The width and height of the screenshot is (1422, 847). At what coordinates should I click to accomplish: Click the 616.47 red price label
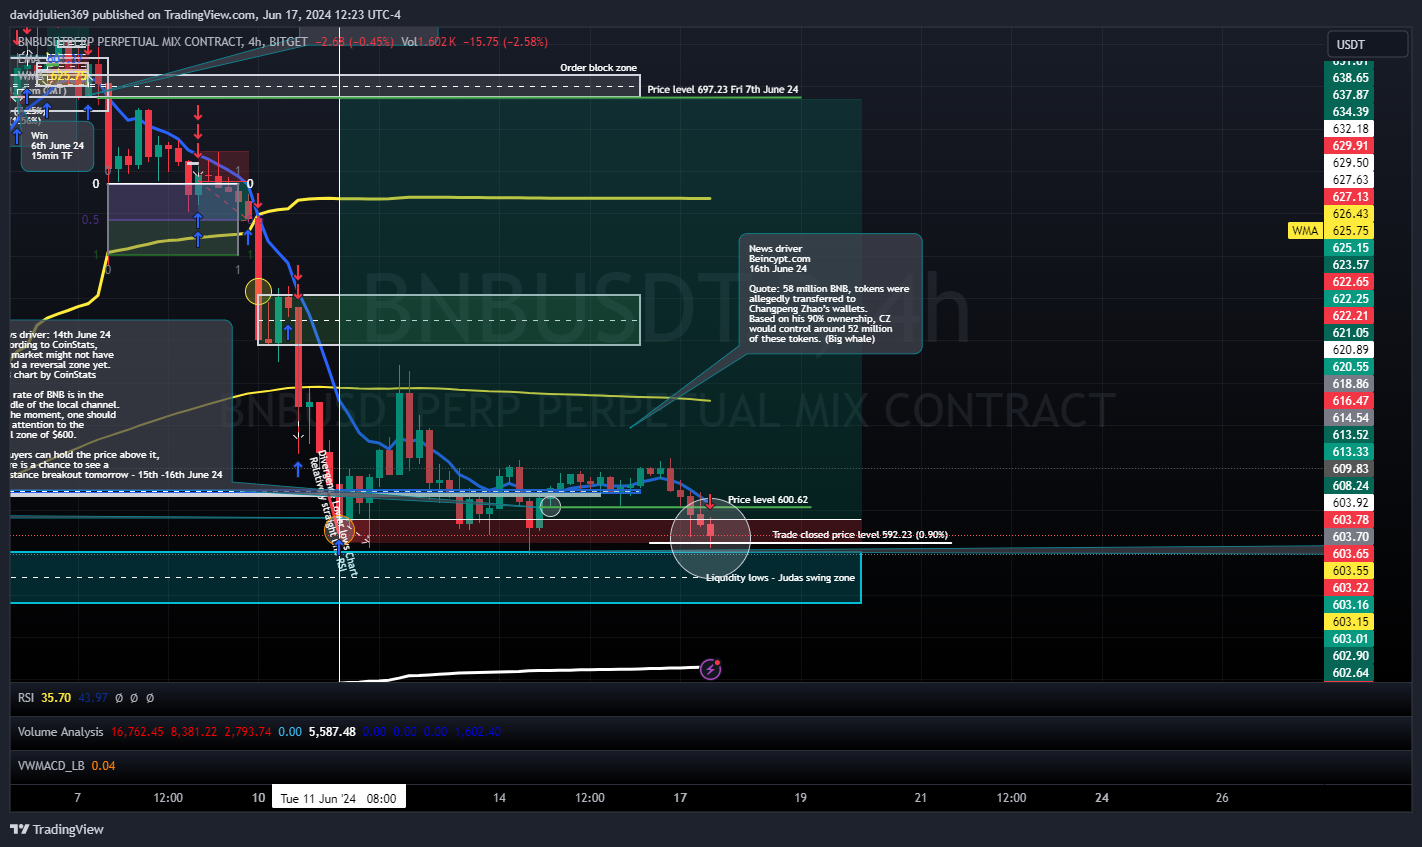(1350, 401)
